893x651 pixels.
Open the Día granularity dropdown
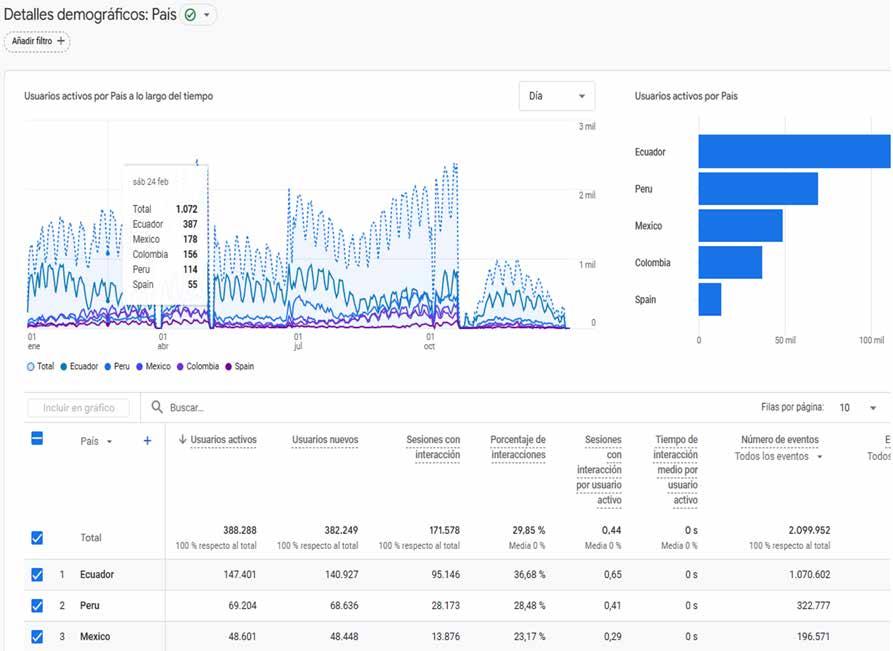[x=556, y=96]
